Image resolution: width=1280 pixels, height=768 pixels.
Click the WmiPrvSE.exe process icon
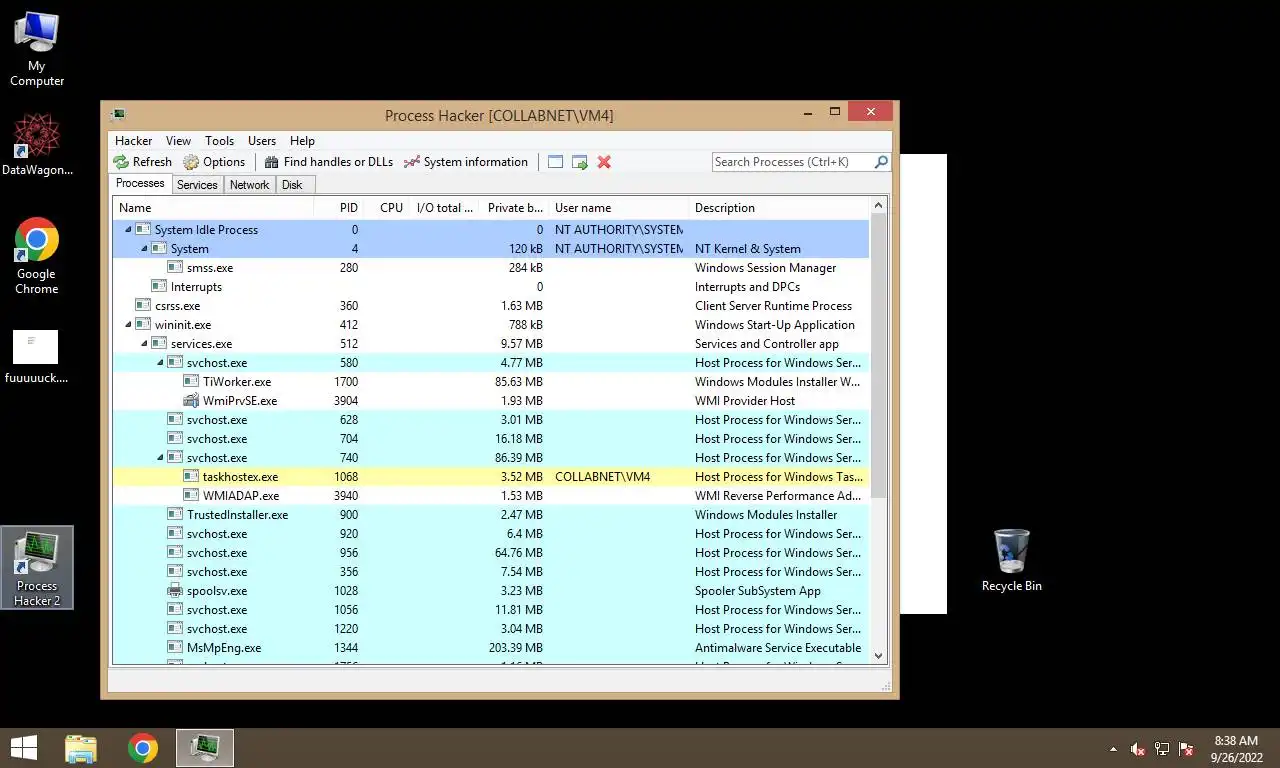[192, 401]
